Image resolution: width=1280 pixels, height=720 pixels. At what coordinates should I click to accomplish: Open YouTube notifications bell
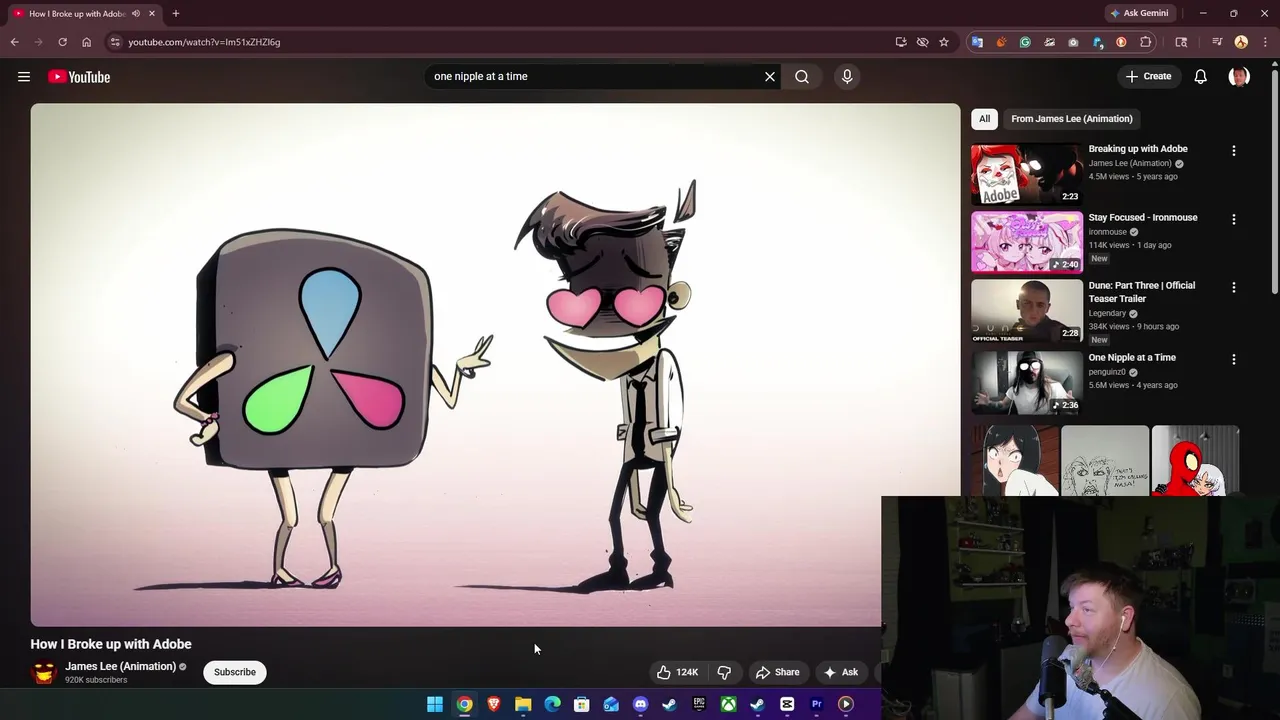[x=1200, y=76]
